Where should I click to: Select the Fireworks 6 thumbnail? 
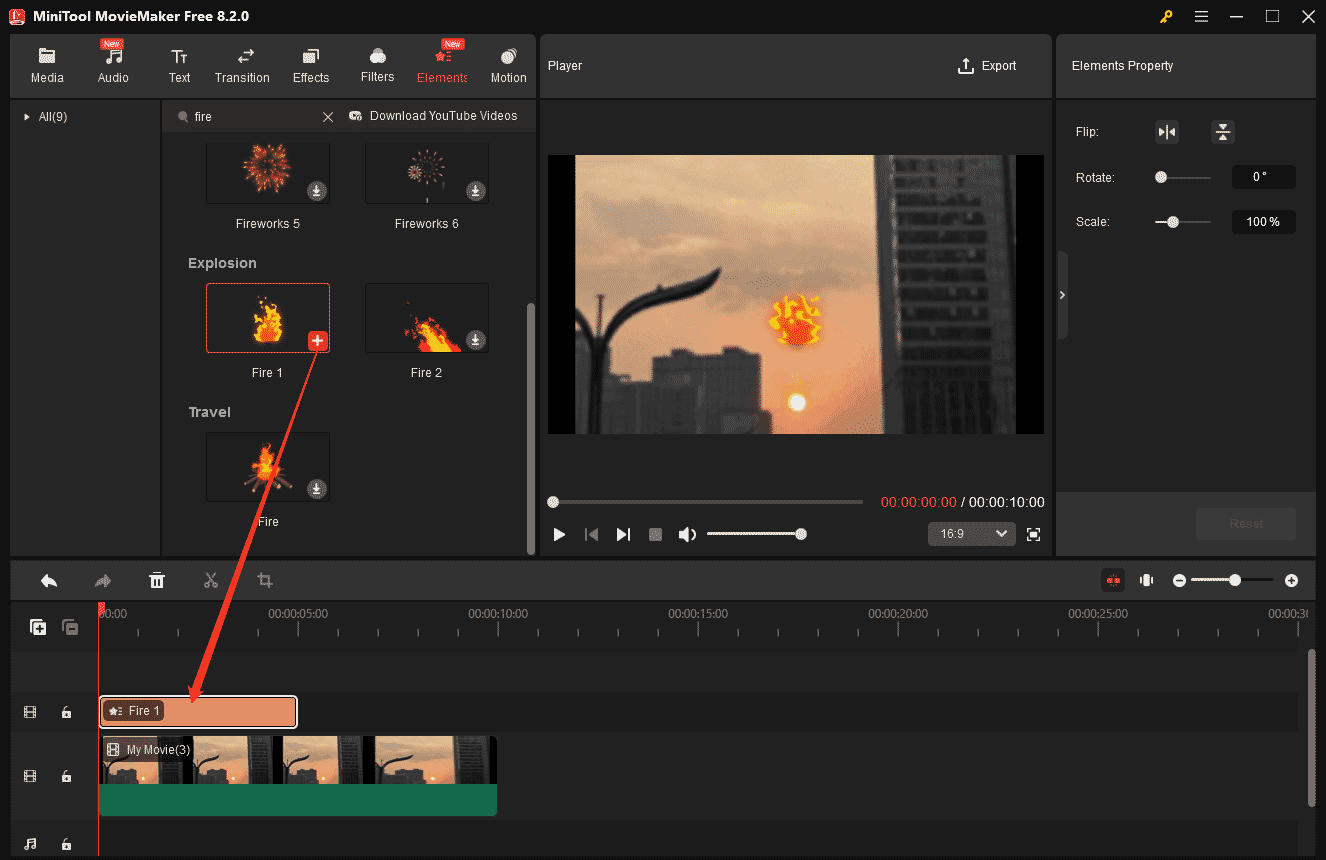click(427, 174)
